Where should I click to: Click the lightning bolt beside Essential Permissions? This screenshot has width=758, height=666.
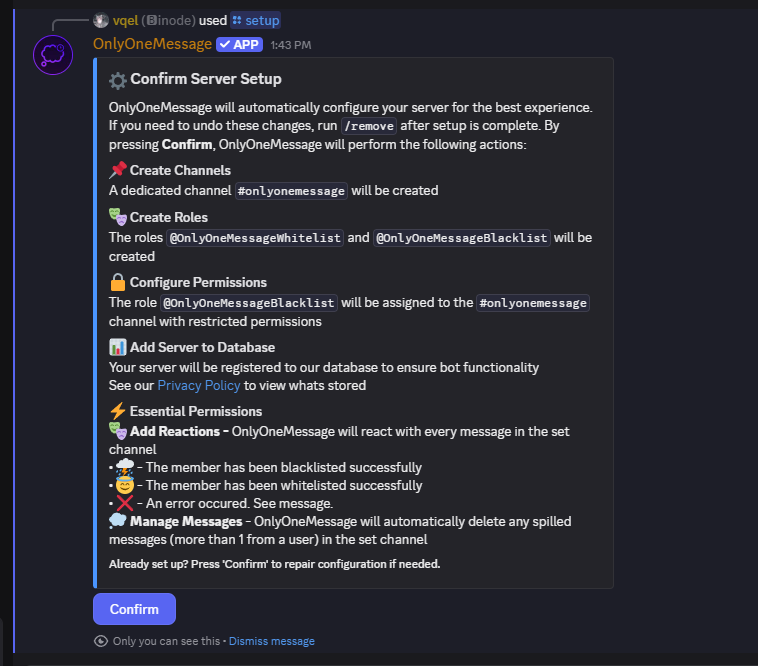pyautogui.click(x=117, y=411)
